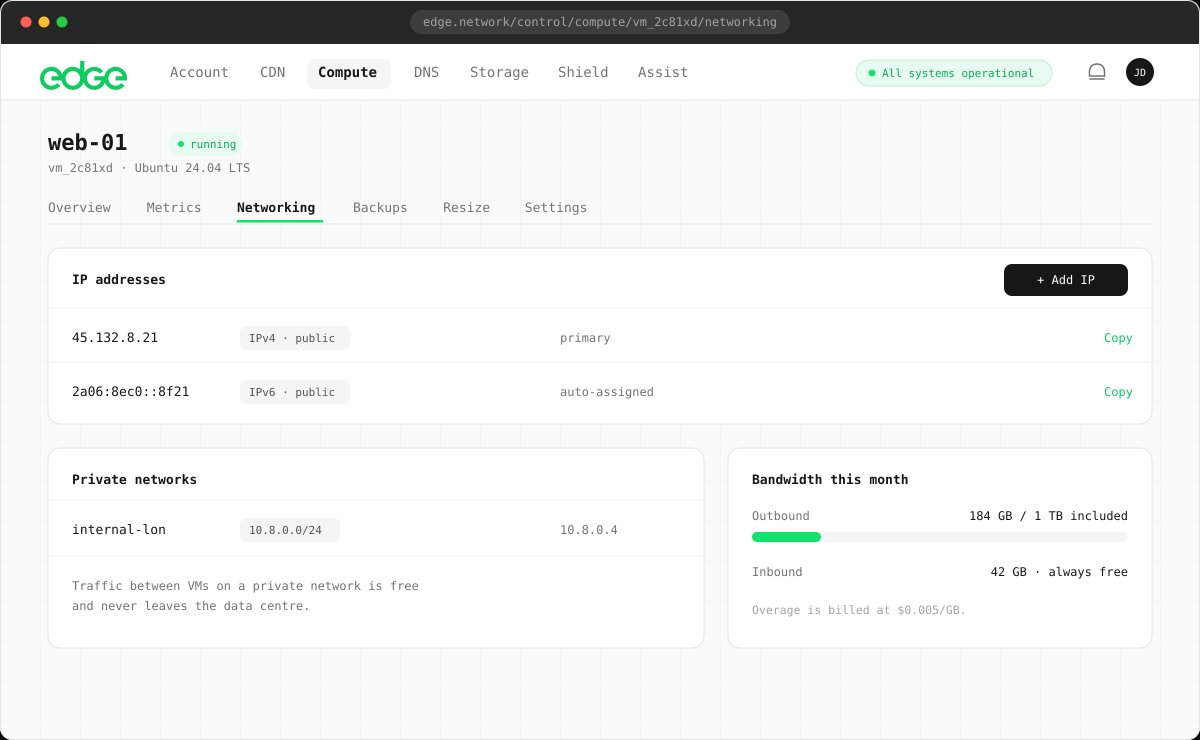Open the Assist section

[663, 72]
